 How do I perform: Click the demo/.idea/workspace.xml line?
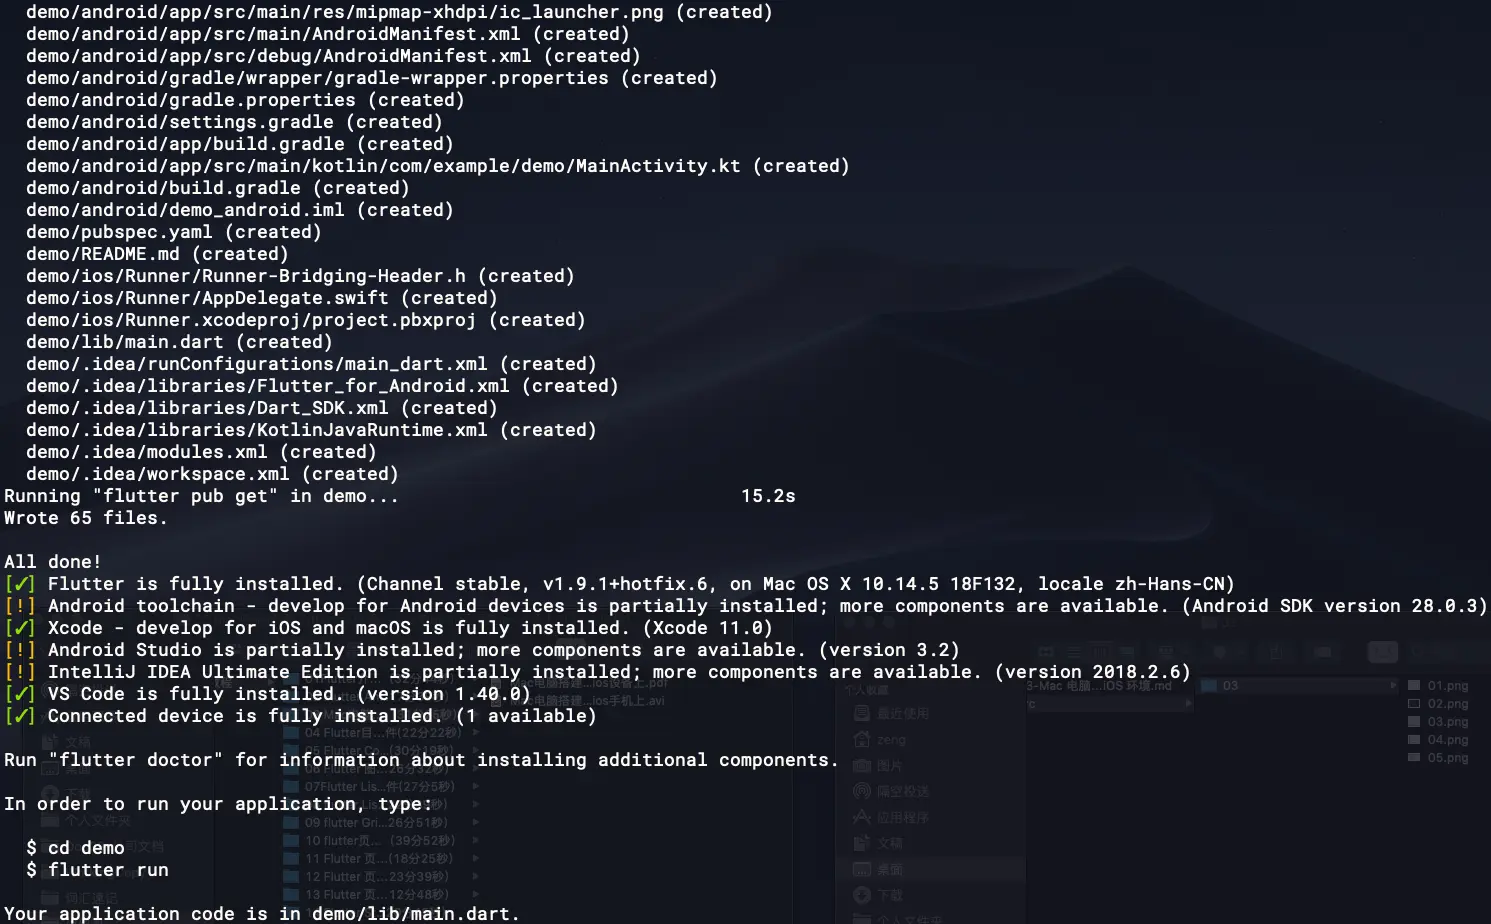[x=212, y=474]
